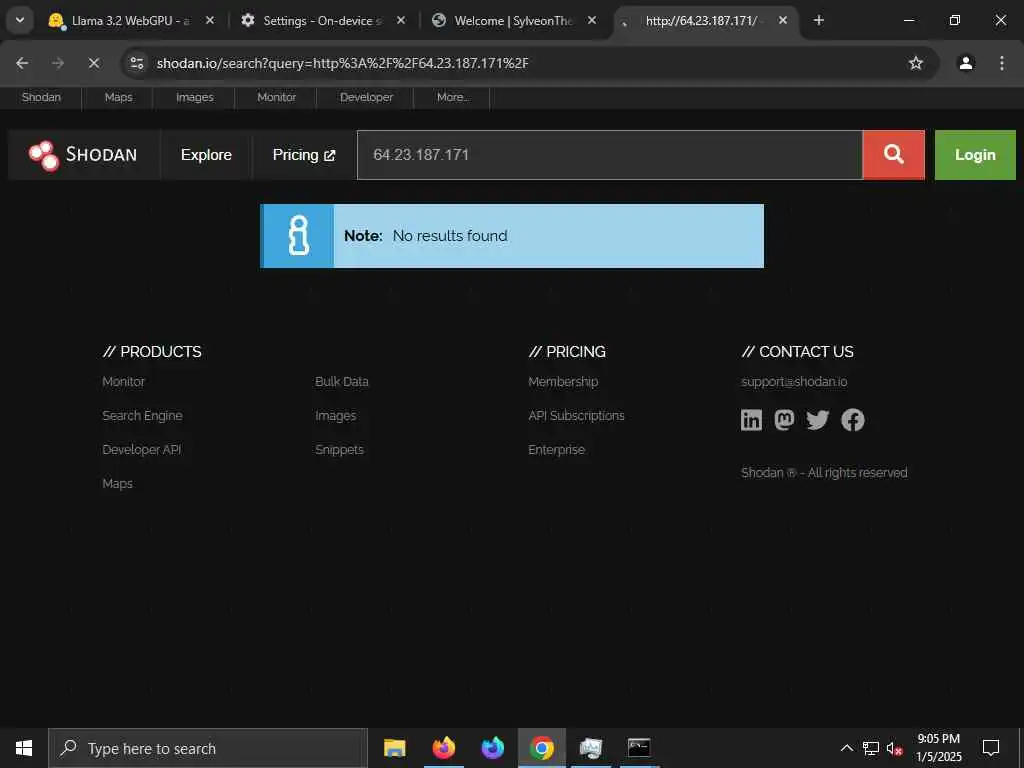The width and height of the screenshot is (1024, 768).
Task: Open API Subscriptions link
Action: (x=576, y=415)
